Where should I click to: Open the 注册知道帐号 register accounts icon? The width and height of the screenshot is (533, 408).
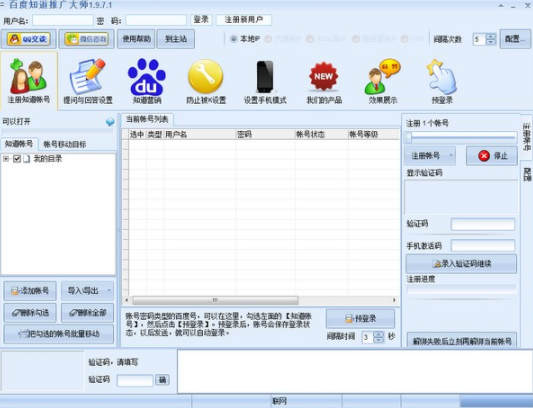29,76
